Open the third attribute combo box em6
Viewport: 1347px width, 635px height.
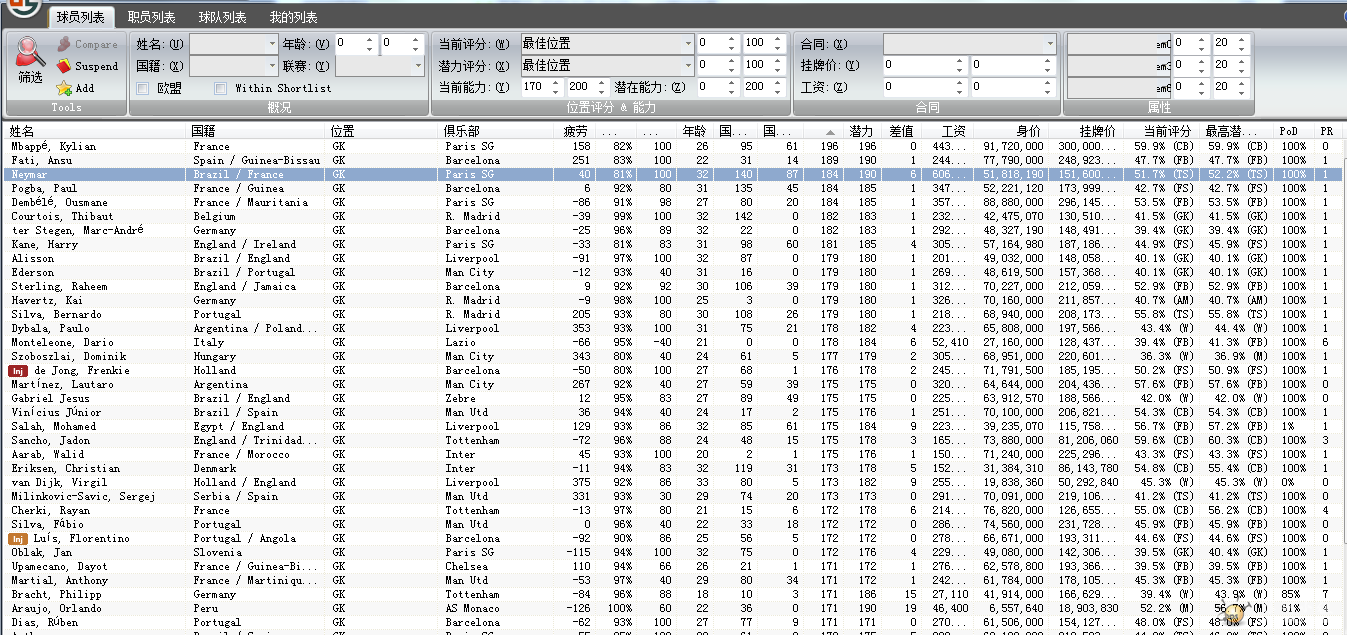pyautogui.click(x=1120, y=88)
